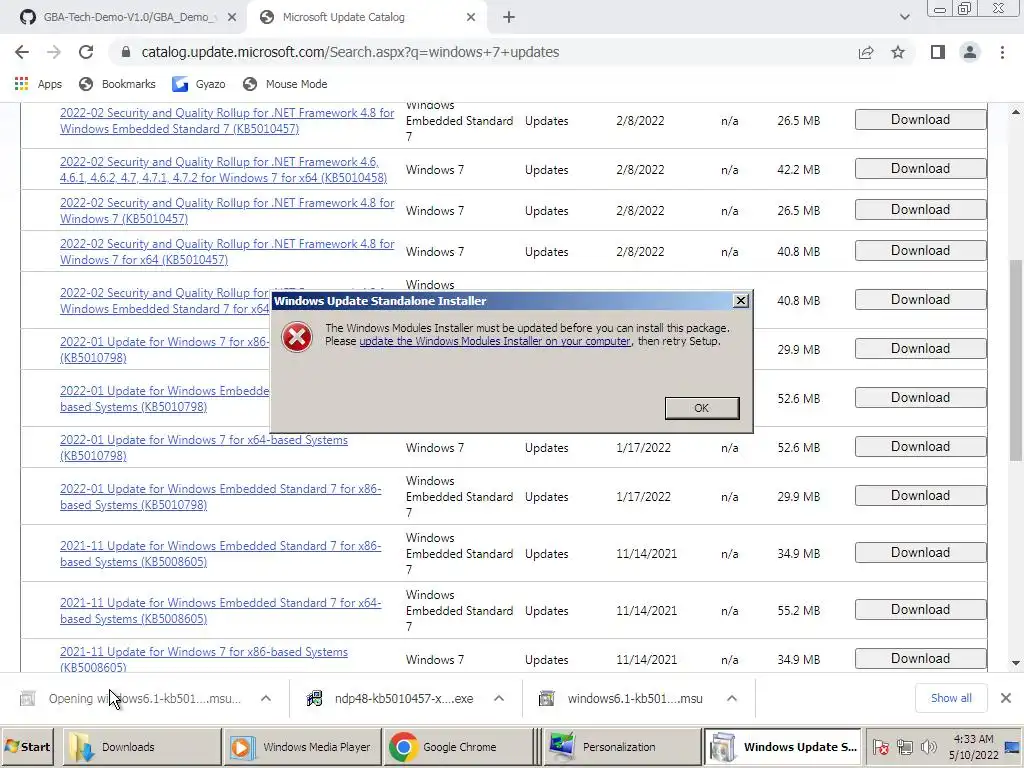Click the padlock site info icon
The image size is (1024, 768).
tap(126, 52)
